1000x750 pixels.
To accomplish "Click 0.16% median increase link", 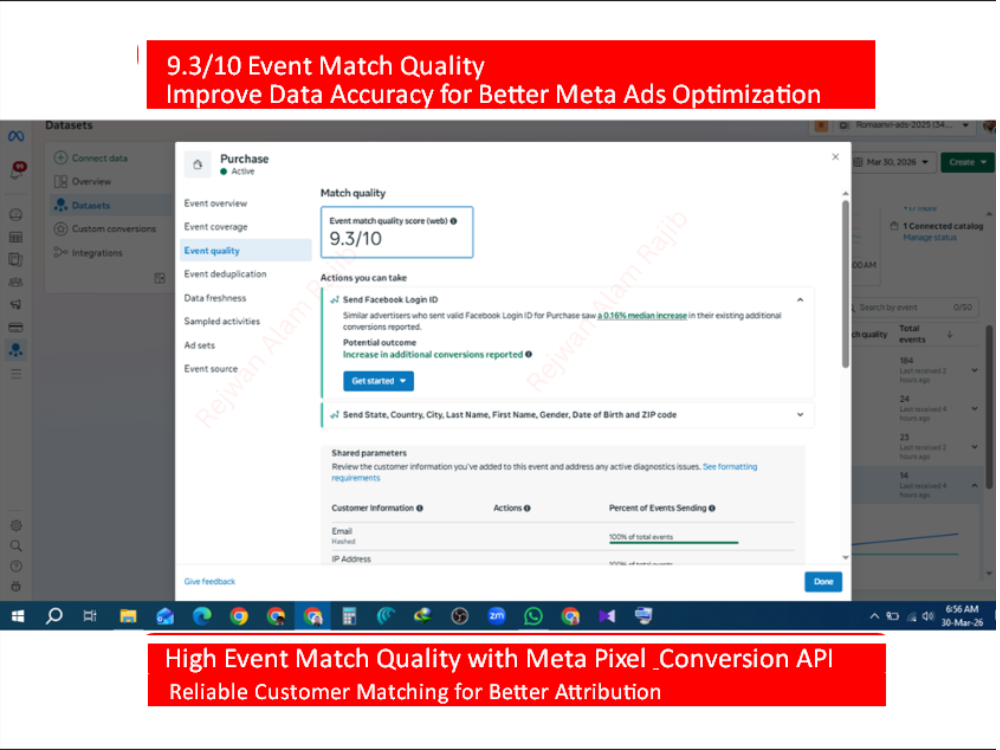I will tap(642, 316).
